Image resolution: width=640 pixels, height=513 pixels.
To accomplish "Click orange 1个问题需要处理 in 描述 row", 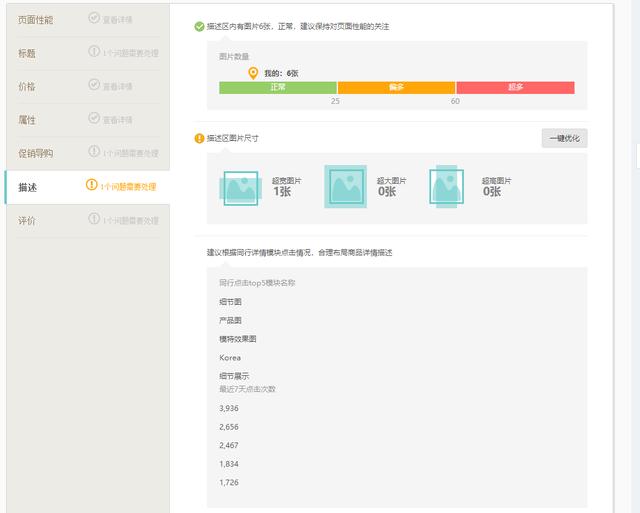I will [128, 187].
